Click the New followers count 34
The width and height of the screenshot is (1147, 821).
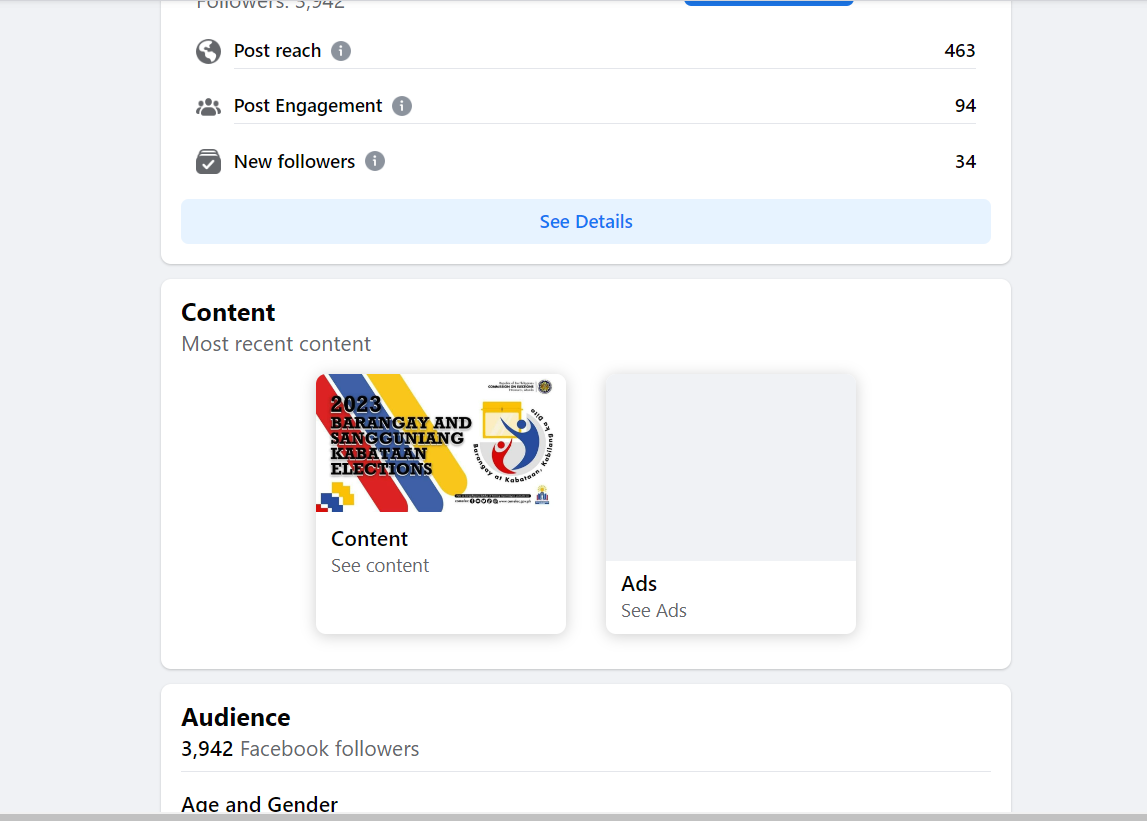click(x=965, y=162)
